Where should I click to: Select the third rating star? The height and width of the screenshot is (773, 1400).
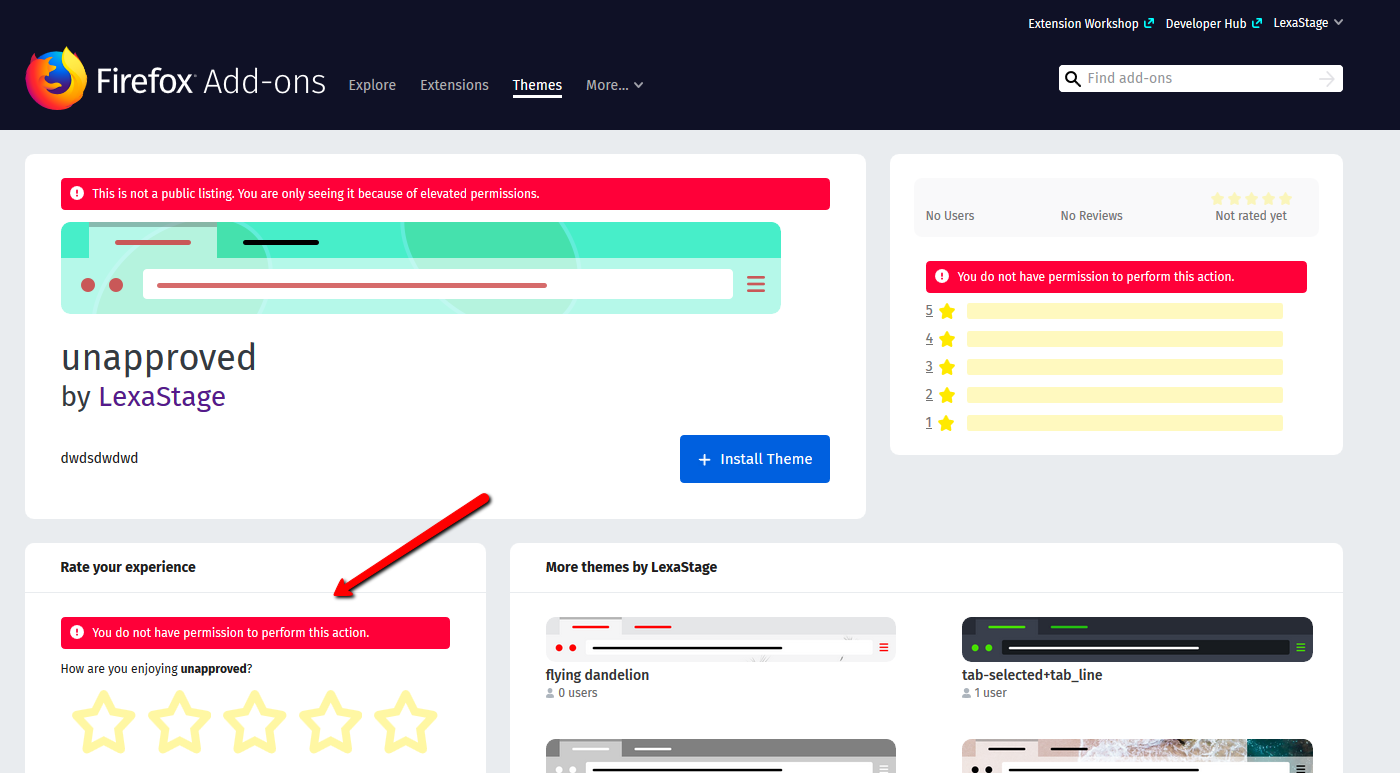pos(255,721)
